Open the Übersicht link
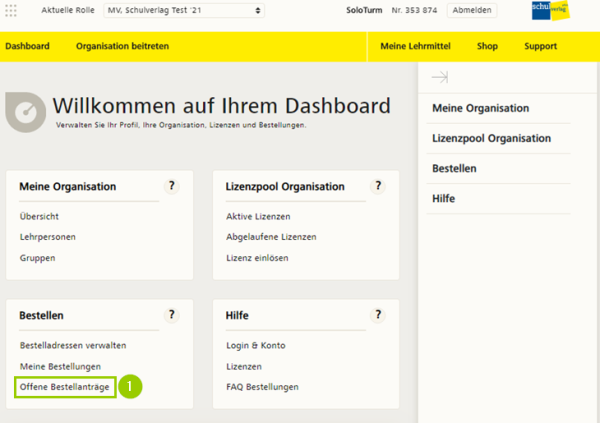This screenshot has width=600, height=423. tap(39, 216)
